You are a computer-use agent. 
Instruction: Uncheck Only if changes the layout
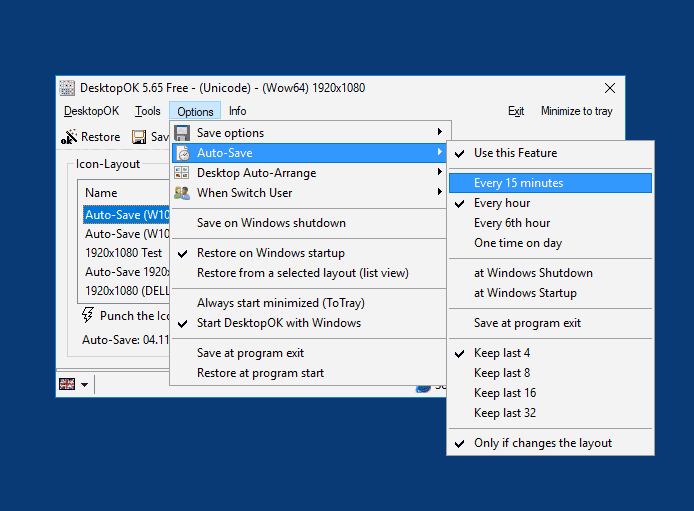(x=542, y=443)
